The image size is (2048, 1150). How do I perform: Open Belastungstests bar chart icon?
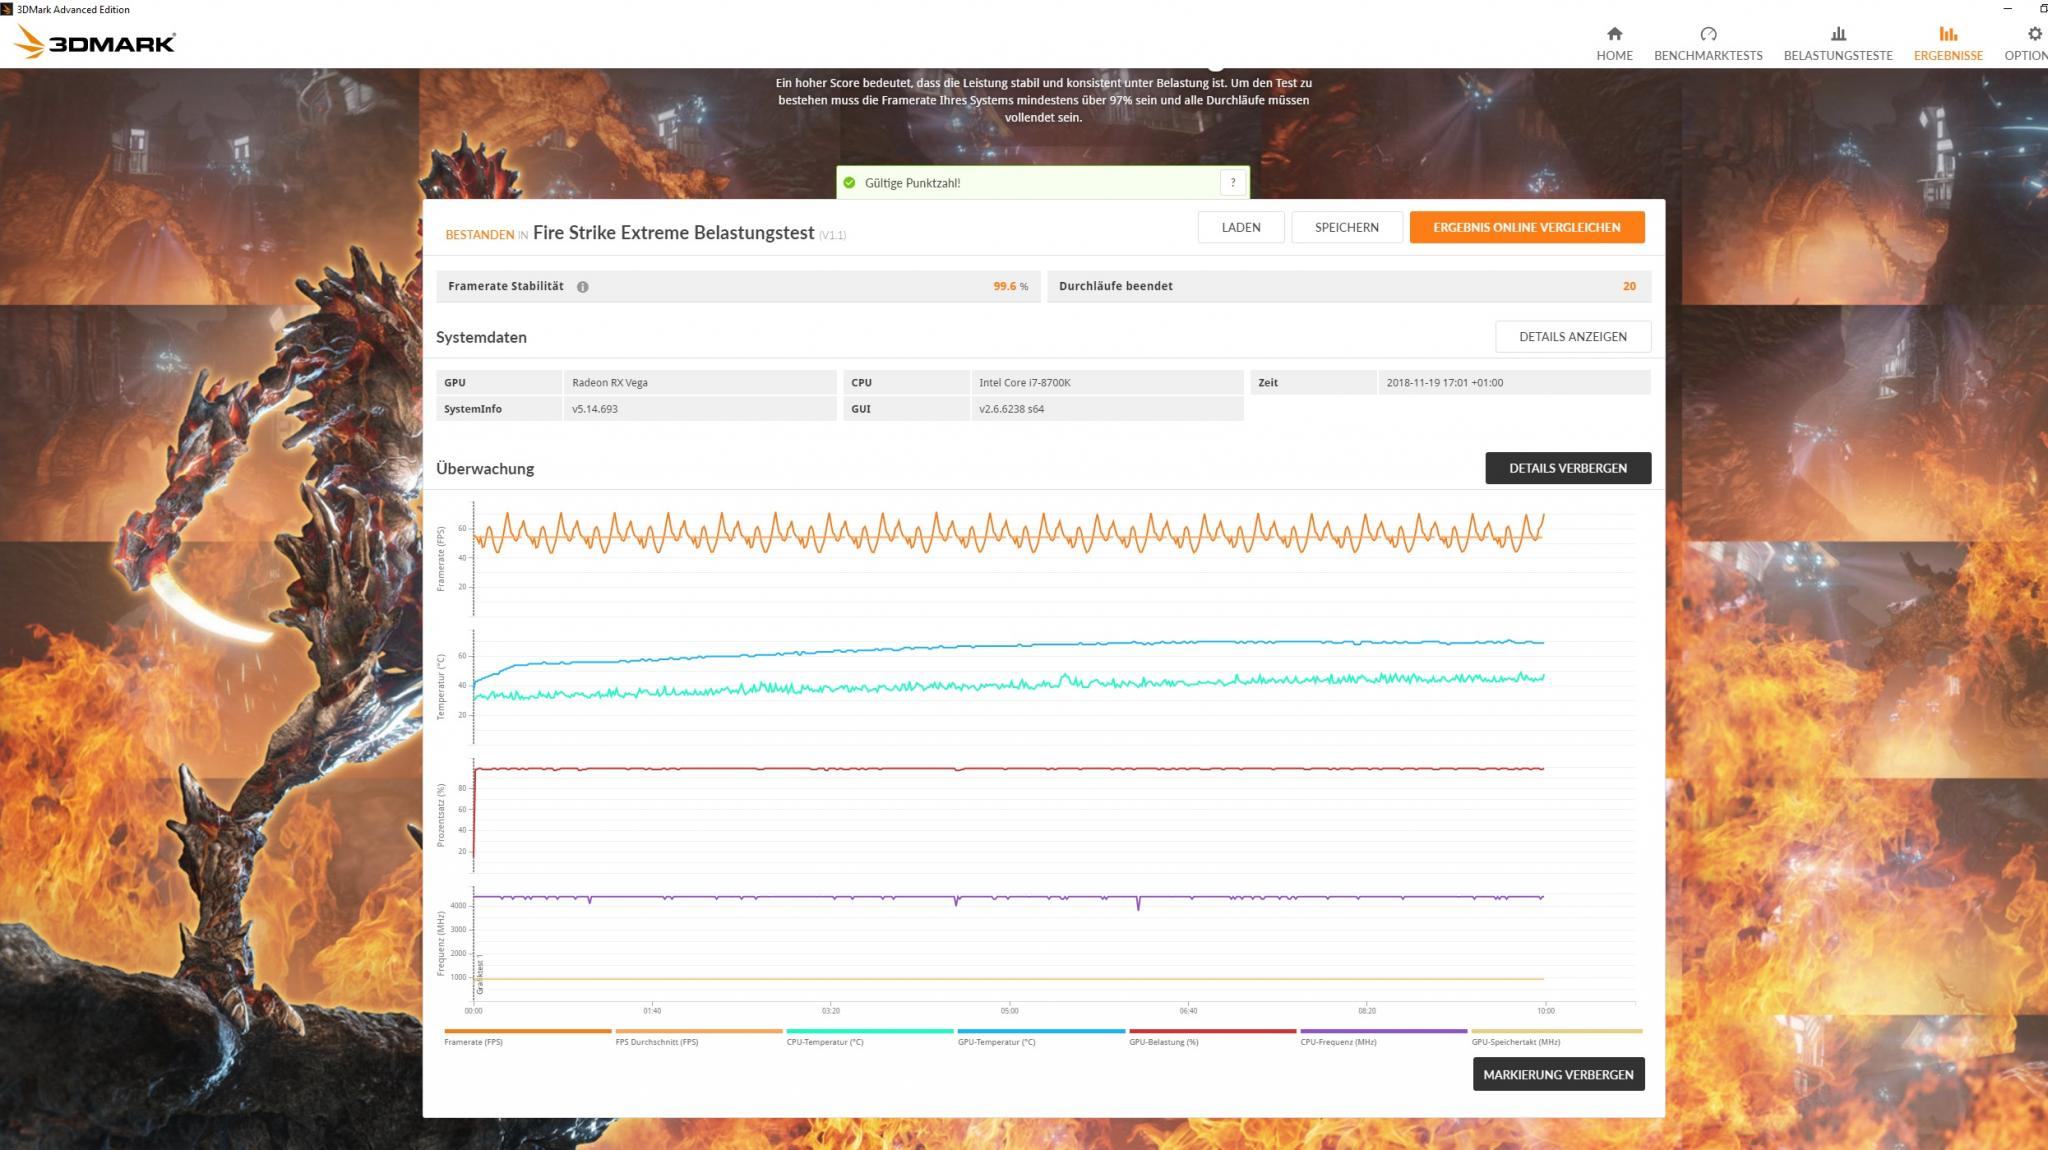pos(1838,34)
